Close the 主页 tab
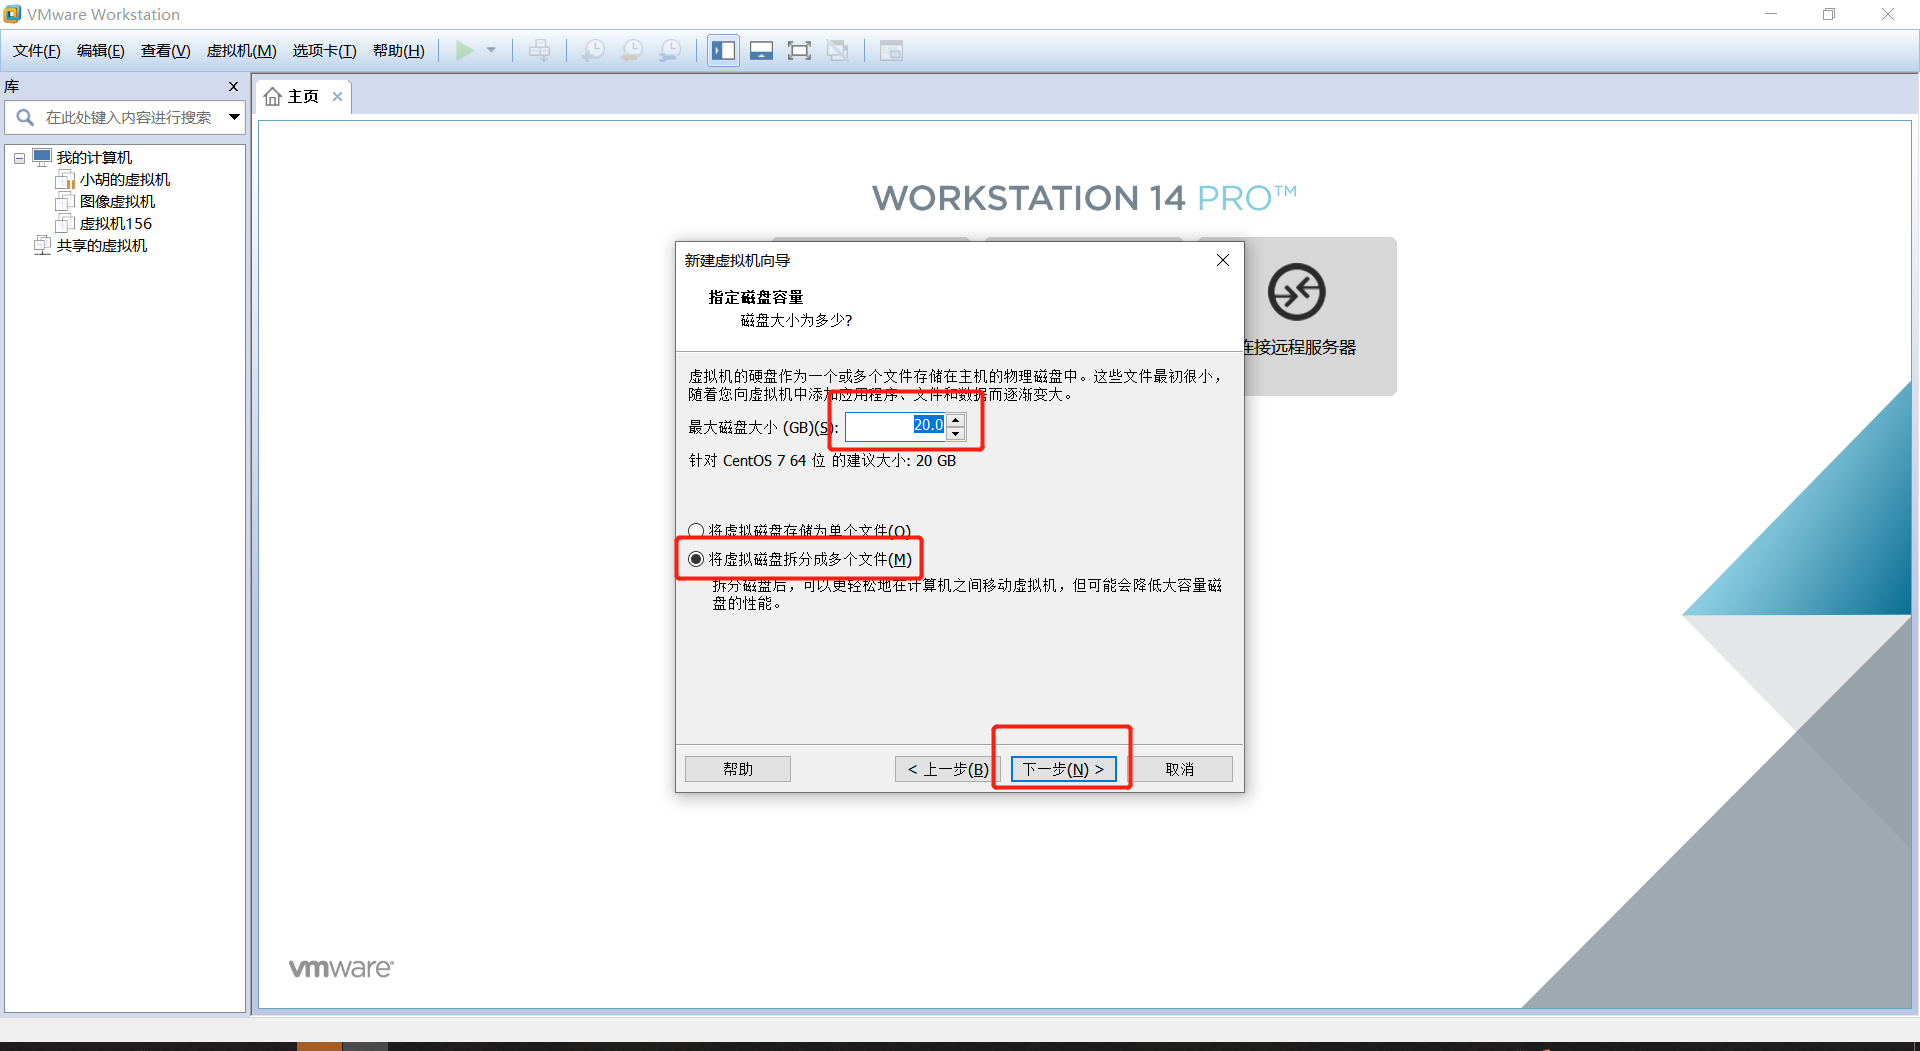 coord(338,97)
